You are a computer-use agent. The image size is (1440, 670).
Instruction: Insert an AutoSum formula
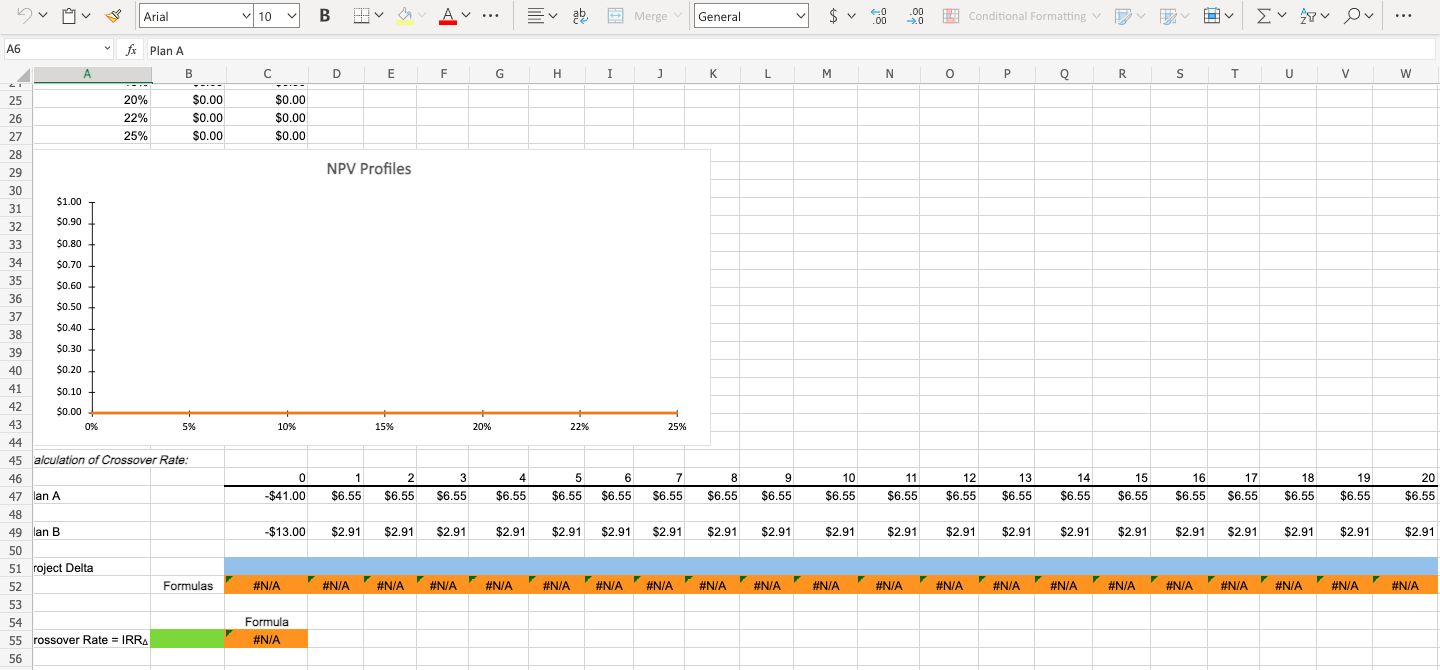[1262, 16]
